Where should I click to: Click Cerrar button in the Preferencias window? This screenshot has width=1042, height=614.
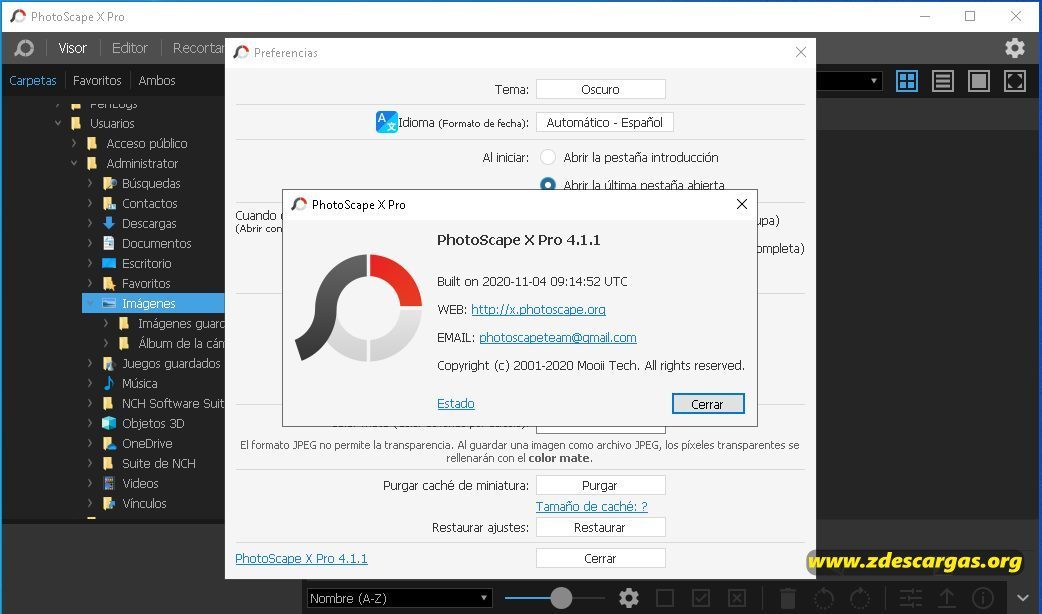600,558
